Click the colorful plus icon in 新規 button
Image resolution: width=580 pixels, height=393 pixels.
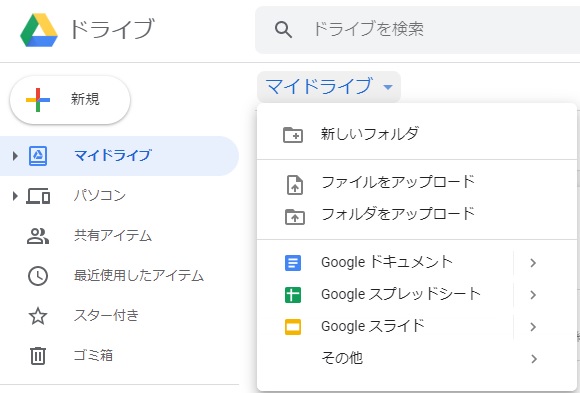38,100
